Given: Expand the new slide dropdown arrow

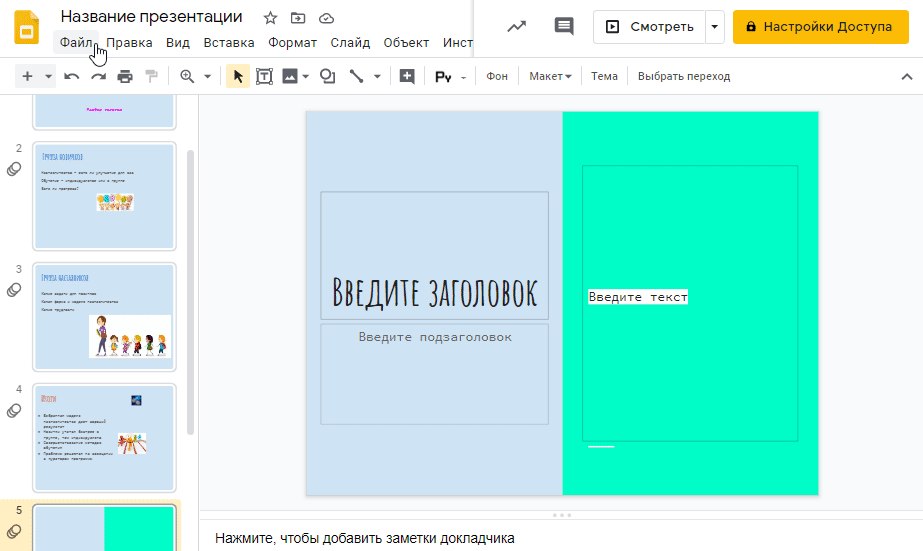Looking at the screenshot, I should pos(48,77).
